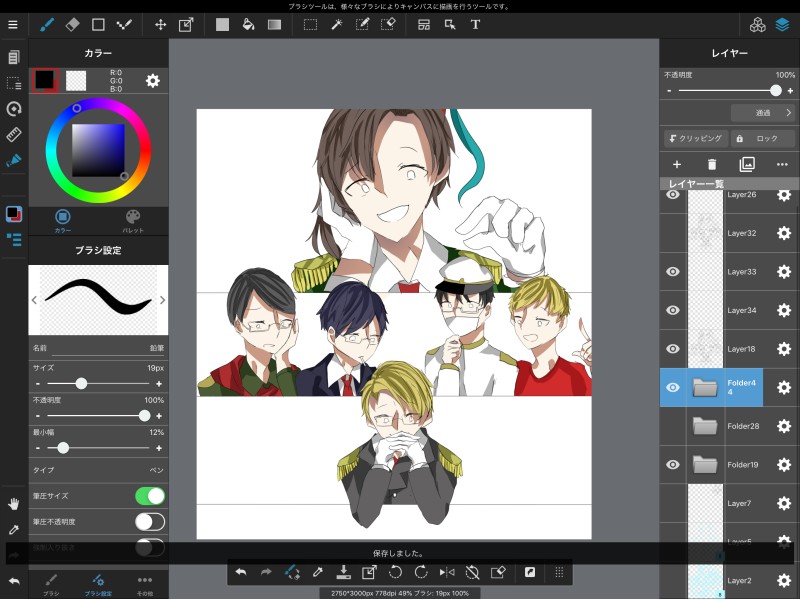
Task: Delete the selected layer with trash icon
Action: click(x=712, y=164)
